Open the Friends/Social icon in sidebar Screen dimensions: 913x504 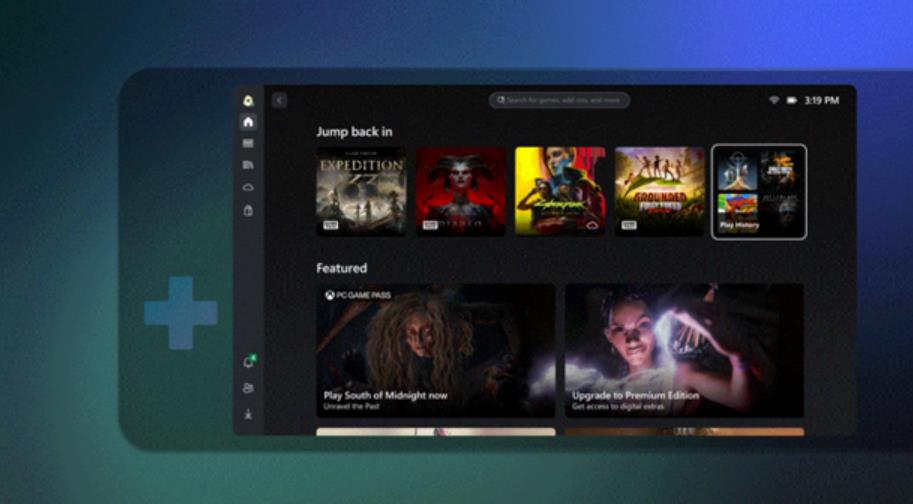pos(248,388)
